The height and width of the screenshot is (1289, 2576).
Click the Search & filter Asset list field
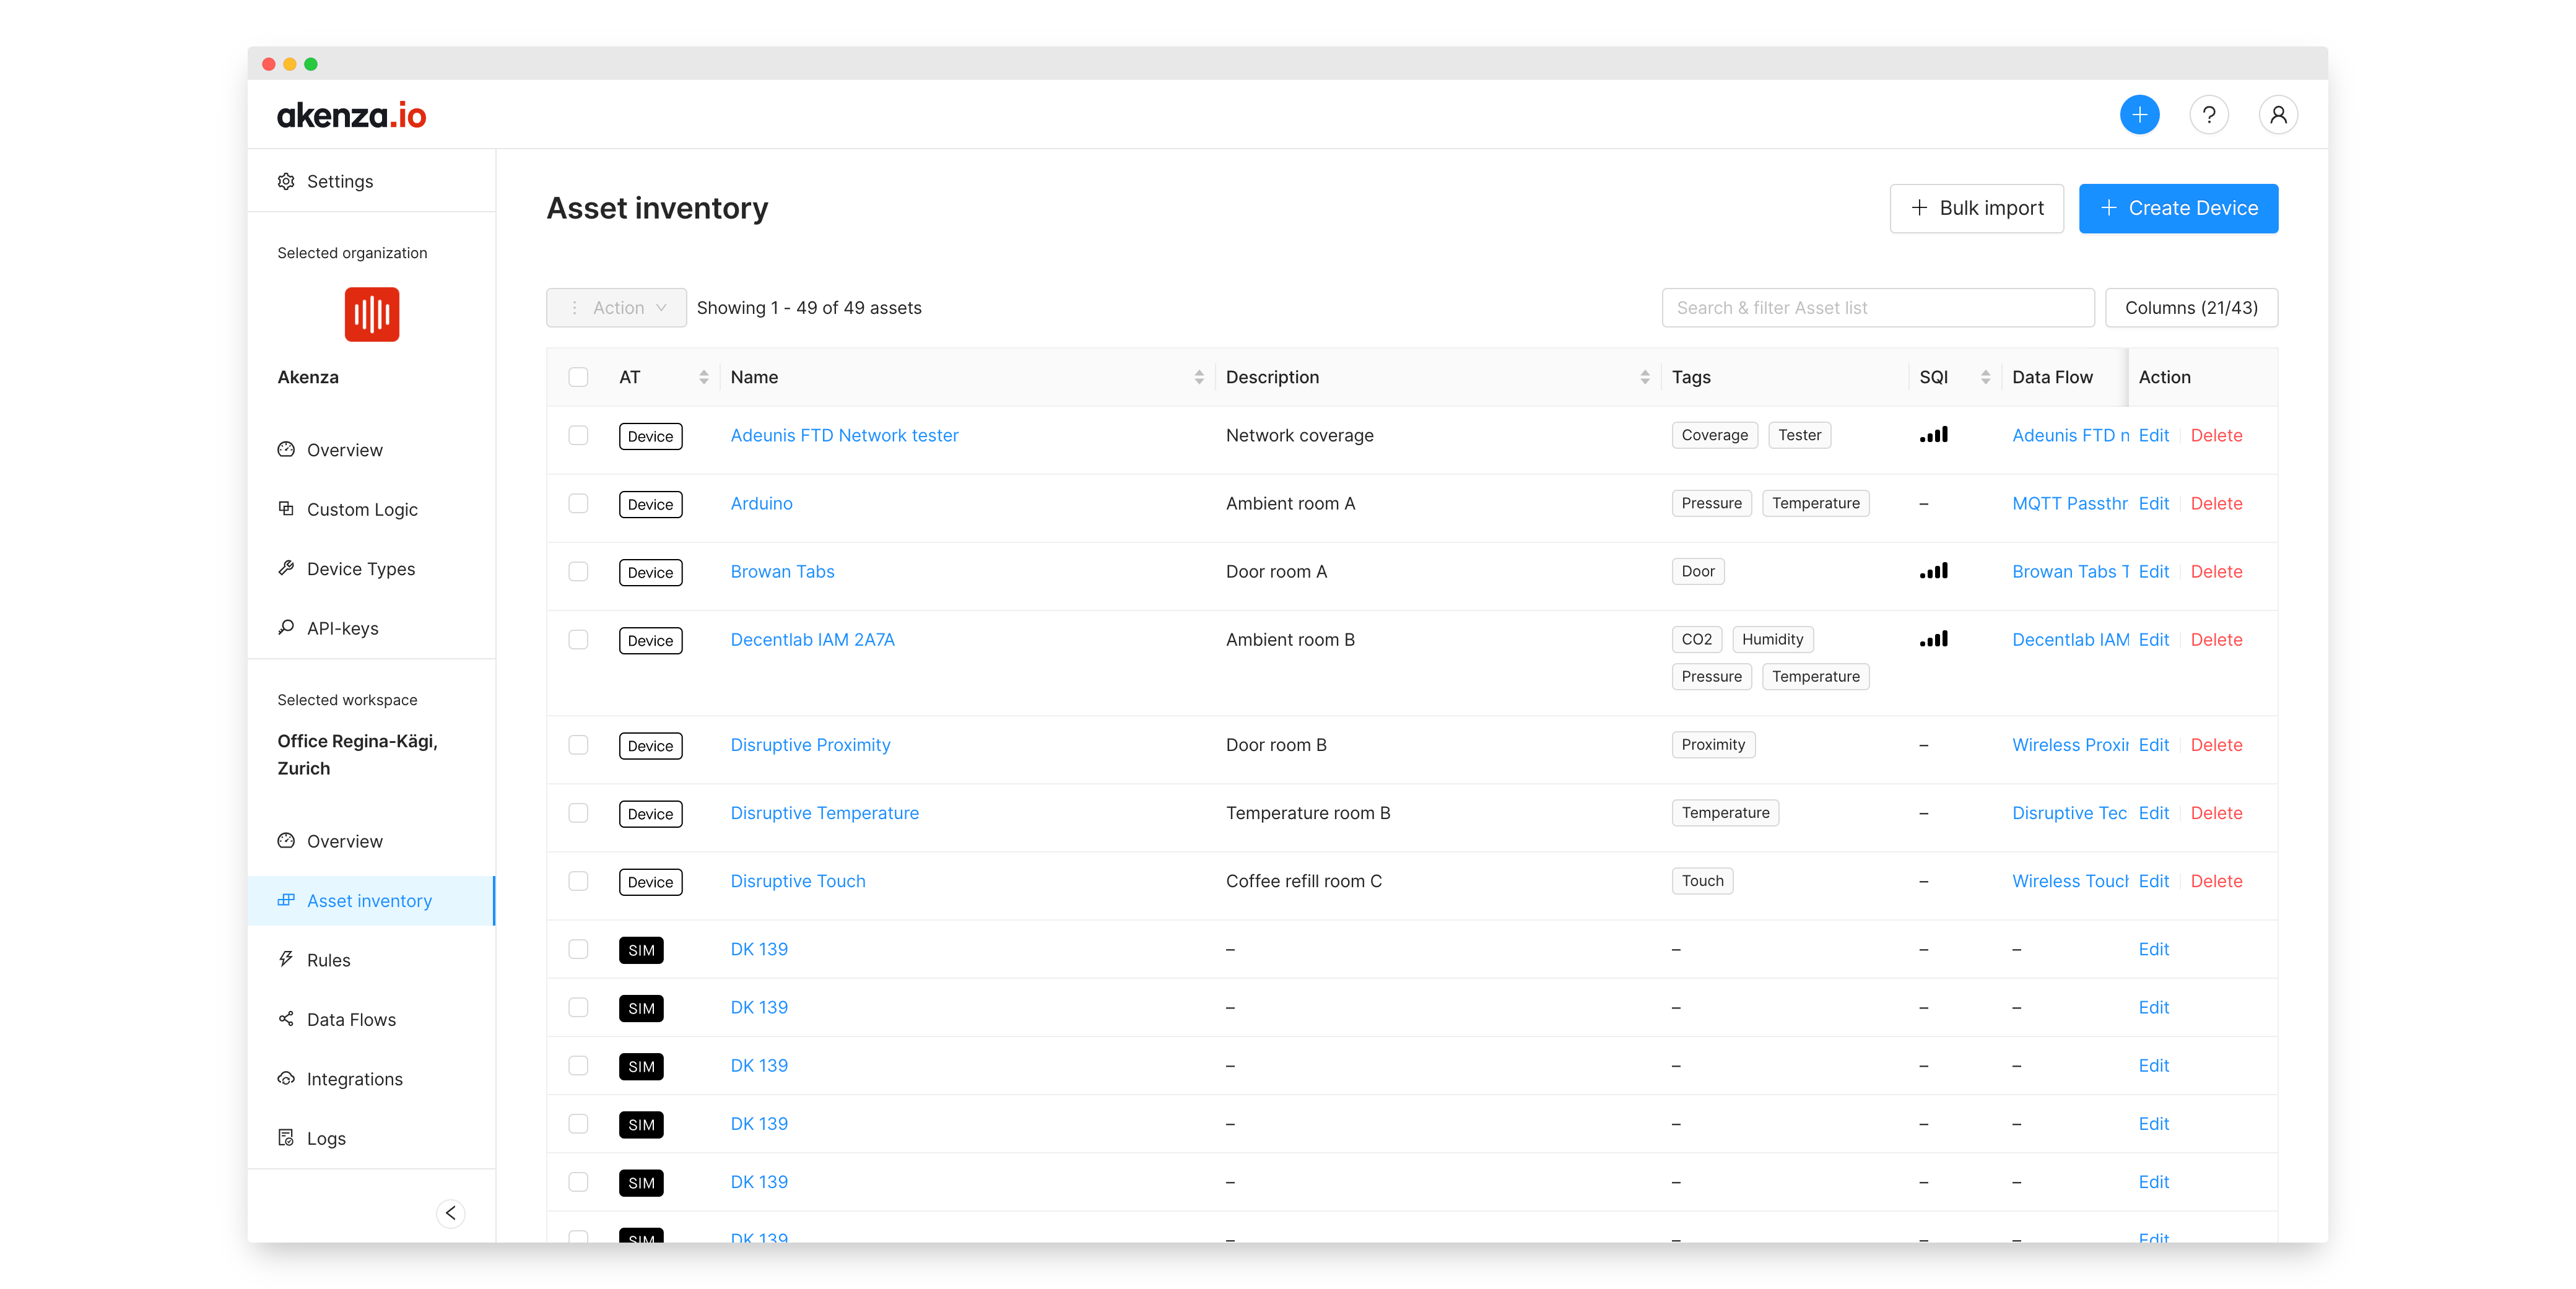tap(1877, 308)
